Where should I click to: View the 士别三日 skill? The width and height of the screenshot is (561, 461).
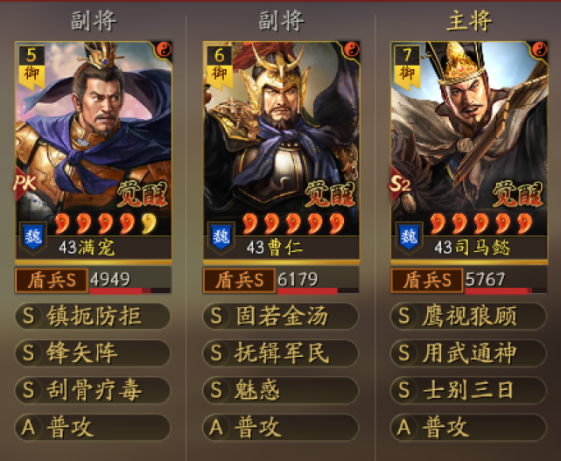coord(468,390)
